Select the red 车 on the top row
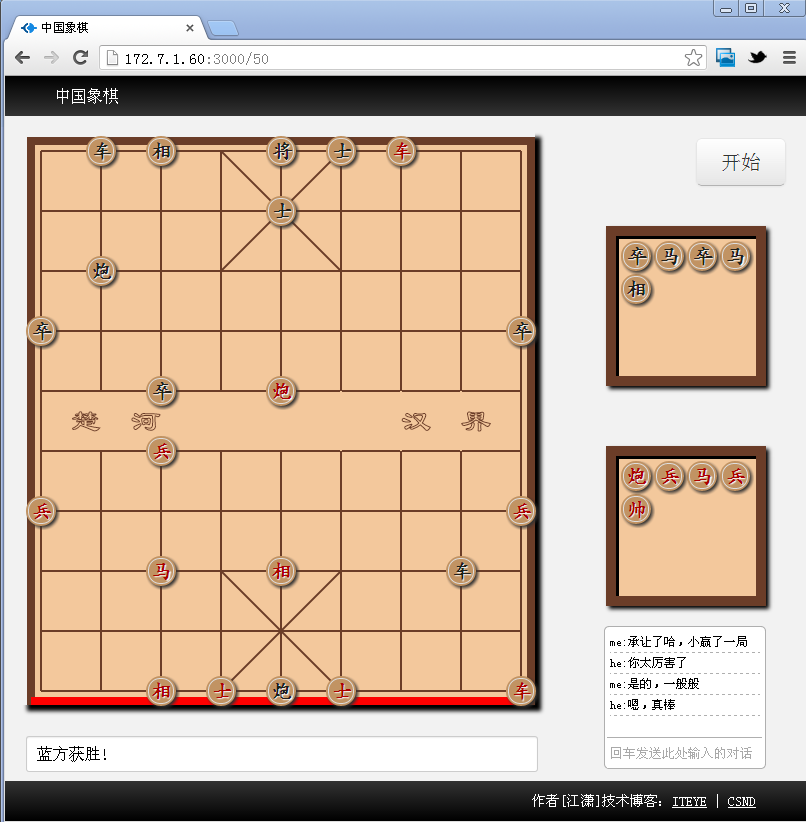Image resolution: width=806 pixels, height=822 pixels. (x=402, y=152)
